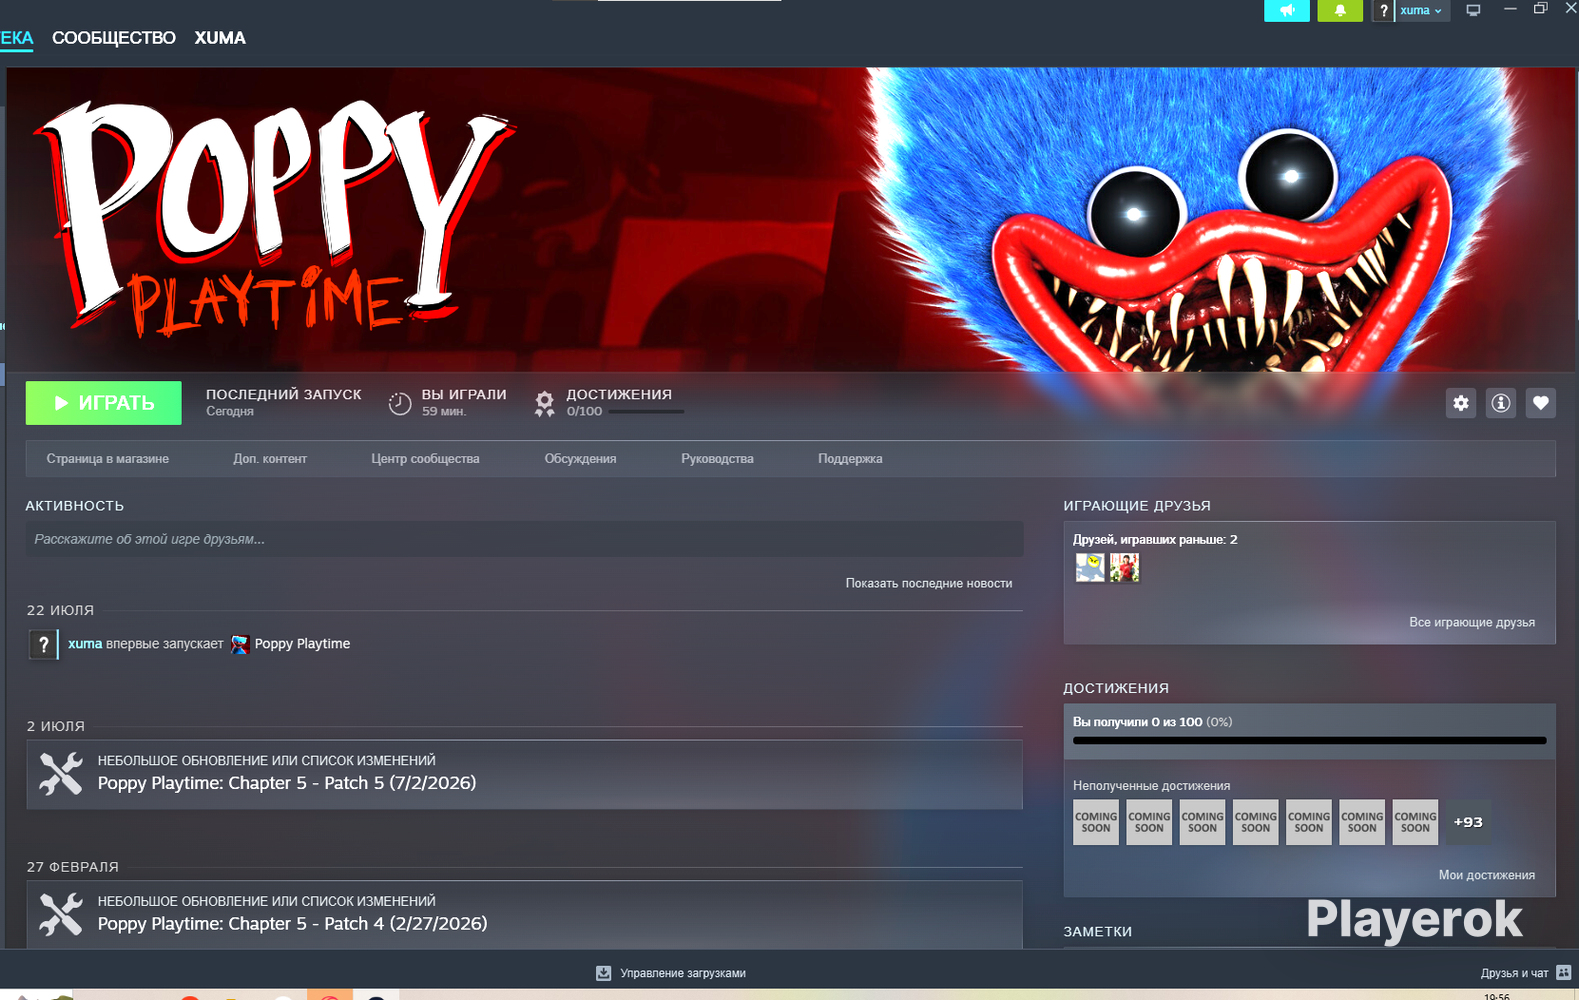The width and height of the screenshot is (1579, 1000).
Task: Open Chapter 5 - Patch 5 (7/2/2026) news
Action: [x=287, y=783]
